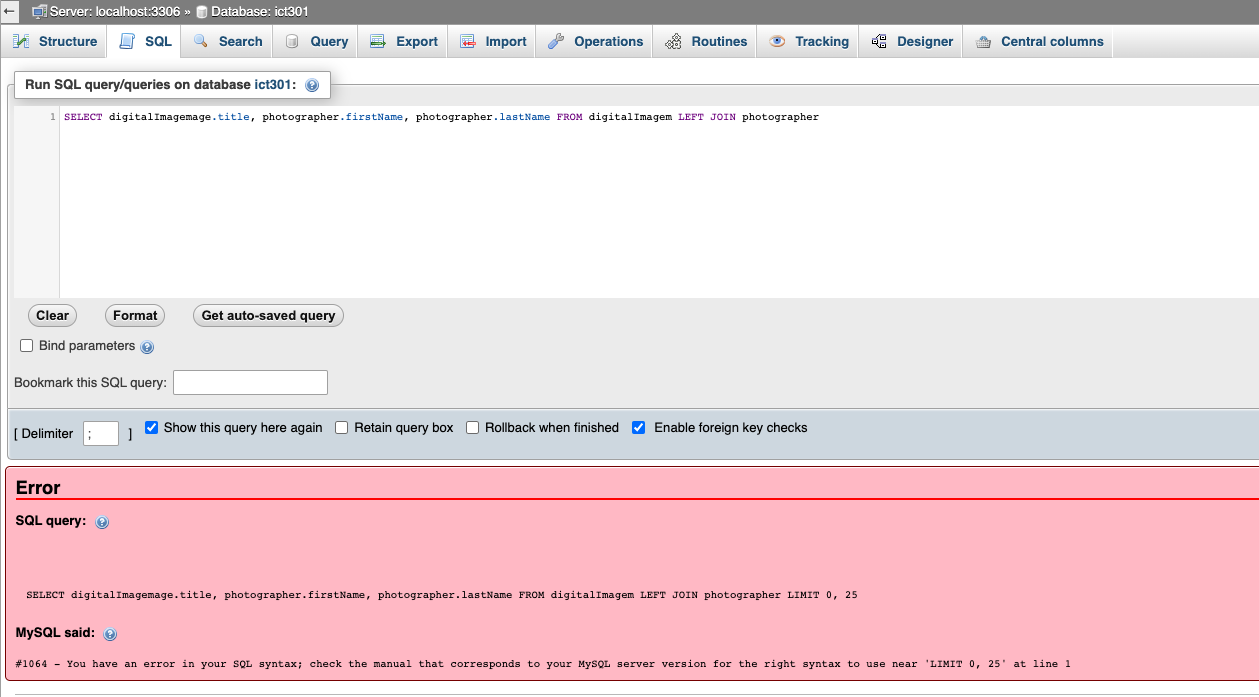The height and width of the screenshot is (697, 1259).
Task: Click the Designer icon
Action: (x=878, y=41)
